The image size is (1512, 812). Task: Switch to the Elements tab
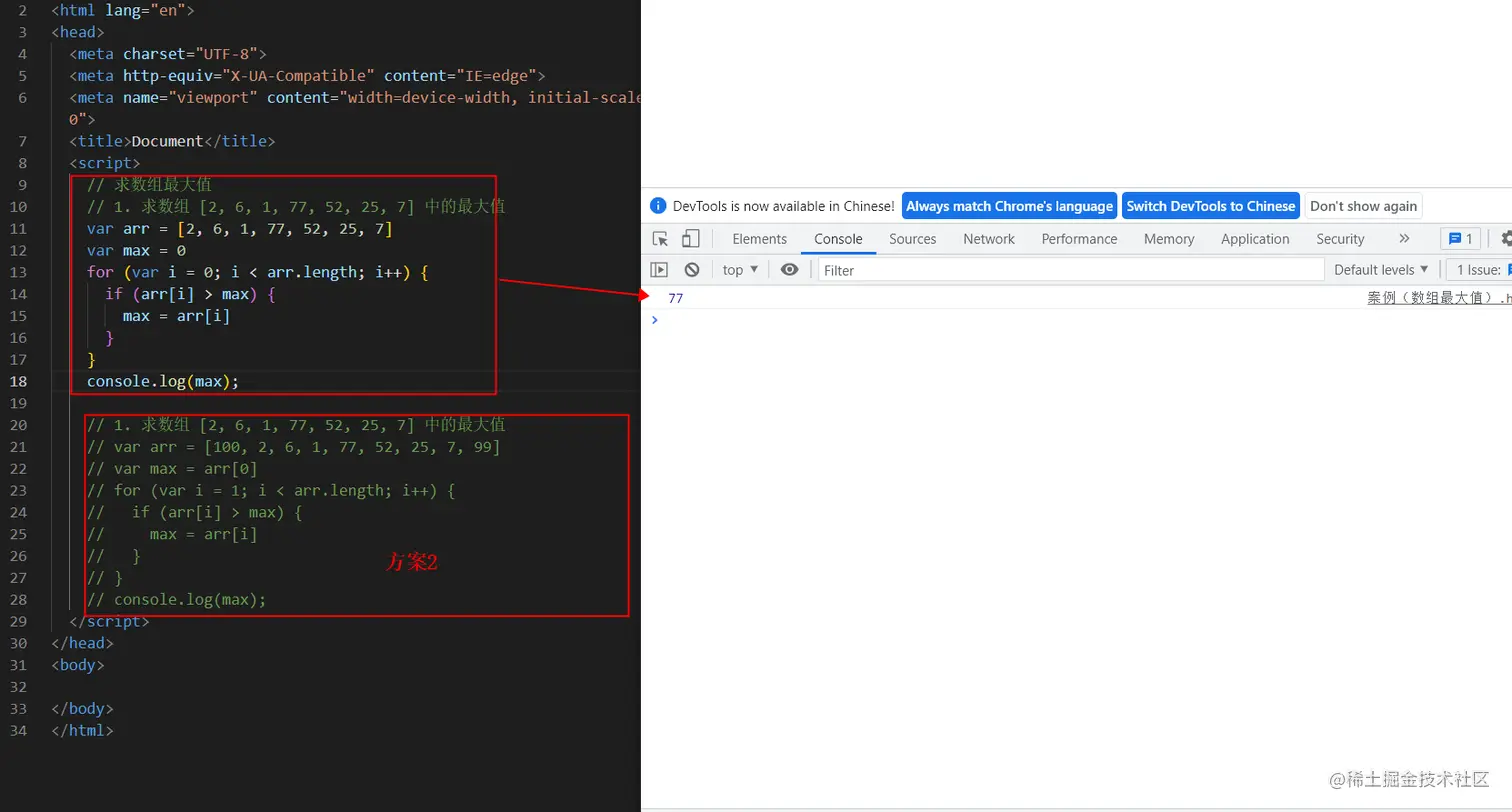[760, 239]
